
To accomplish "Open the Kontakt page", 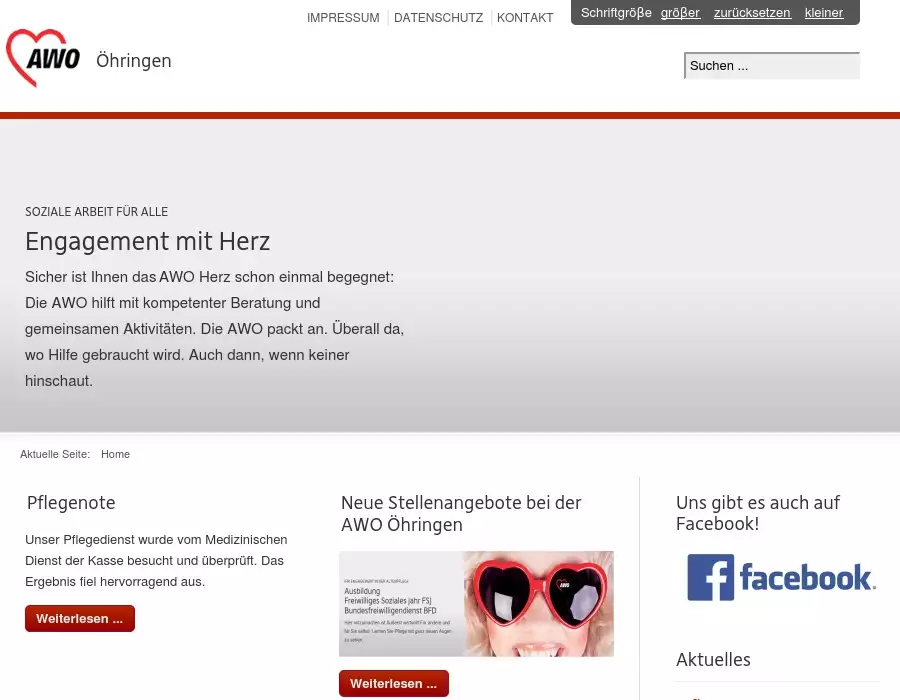I will pos(525,18).
